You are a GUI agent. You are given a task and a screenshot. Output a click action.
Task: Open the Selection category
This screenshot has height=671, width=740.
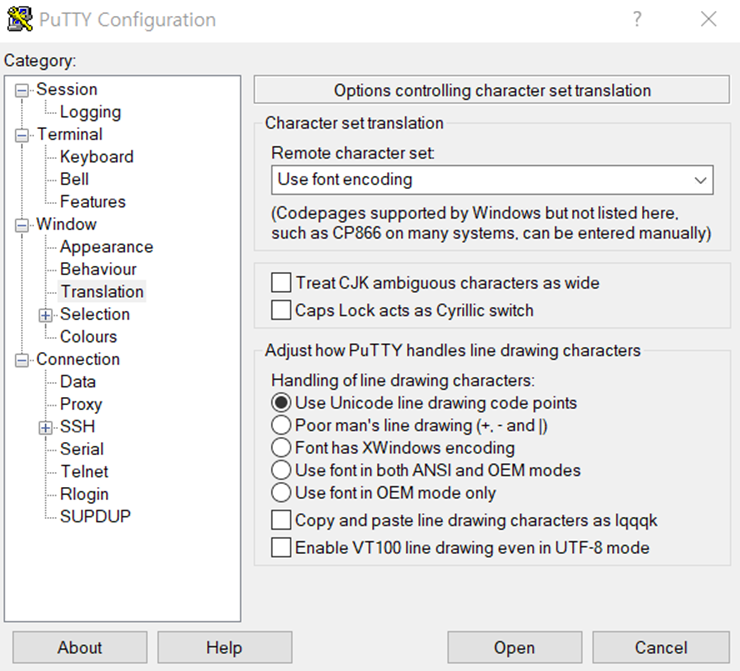94,314
